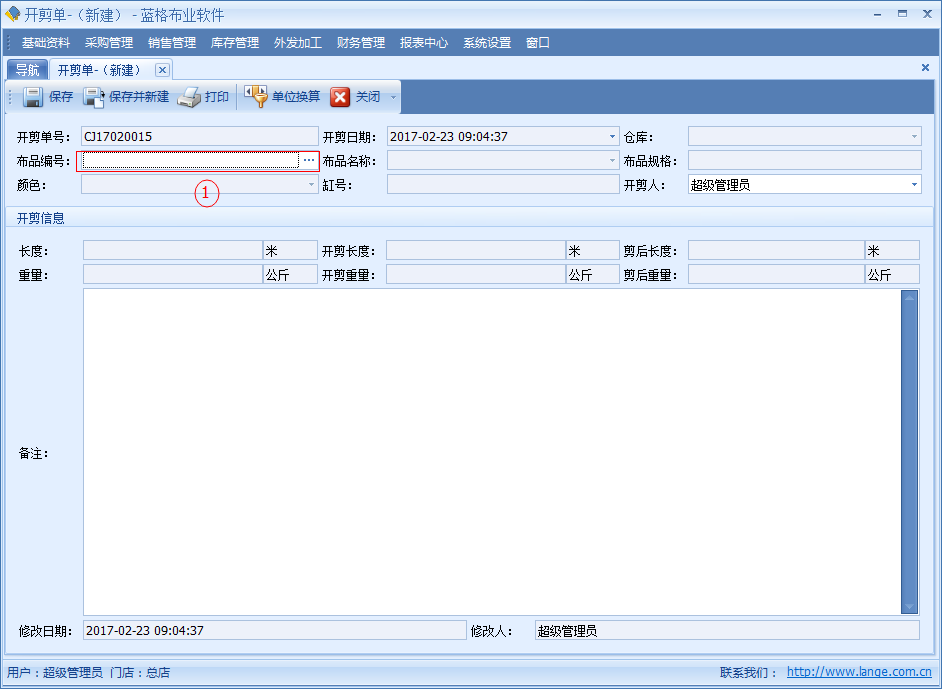The width and height of the screenshot is (942, 689).
Task: Click the red Close (关闭) toolbar icon
Action: (340, 97)
